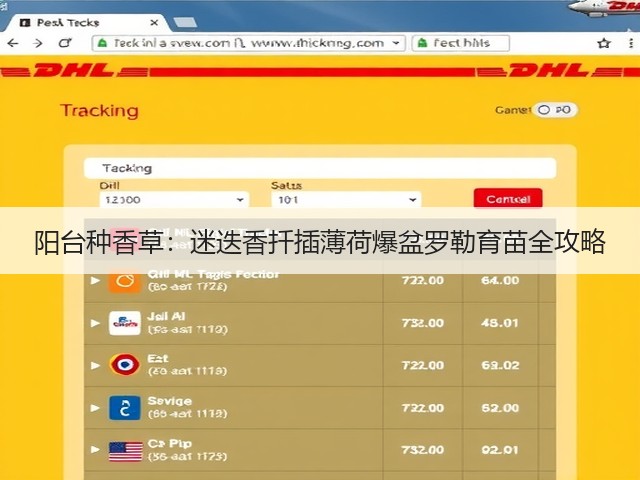Image resolution: width=640 pixels, height=480 pixels.
Task: Expand the Ca Pip row arrow
Action: tap(95, 449)
